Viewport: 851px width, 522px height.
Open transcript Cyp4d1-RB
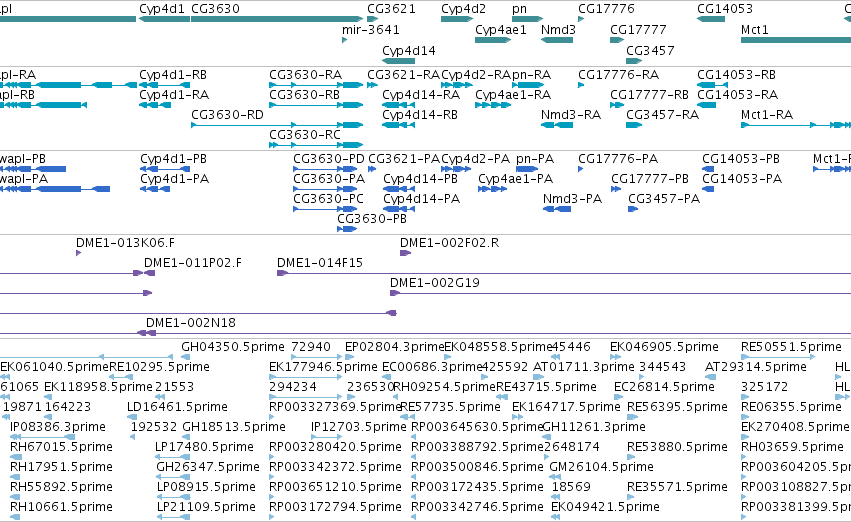pos(173,75)
